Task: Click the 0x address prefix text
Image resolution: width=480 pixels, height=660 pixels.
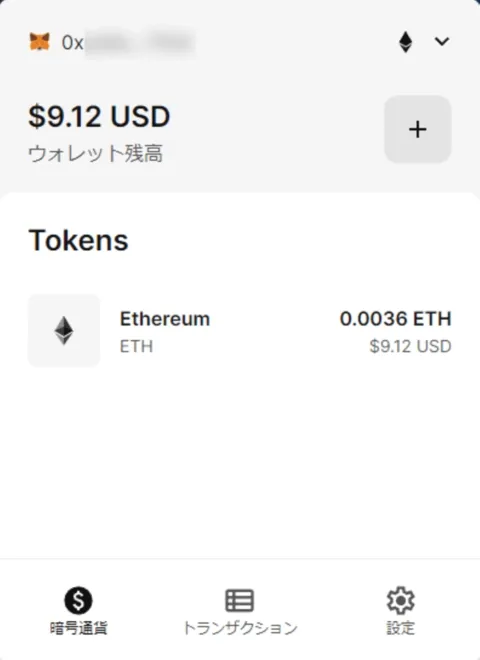Action: coord(72,43)
